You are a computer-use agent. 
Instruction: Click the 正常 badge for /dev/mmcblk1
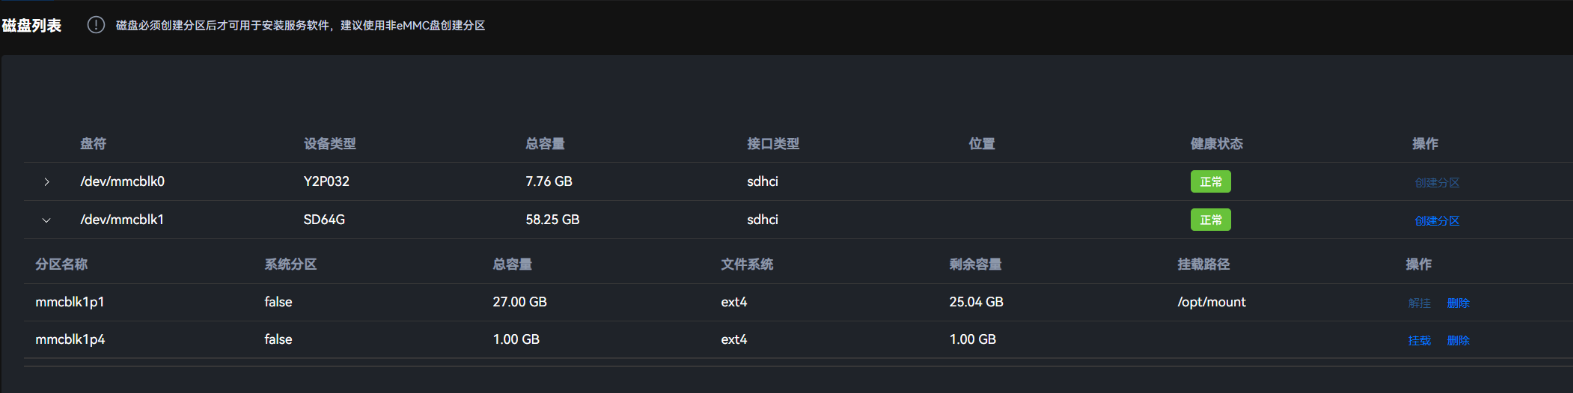pyautogui.click(x=1210, y=220)
